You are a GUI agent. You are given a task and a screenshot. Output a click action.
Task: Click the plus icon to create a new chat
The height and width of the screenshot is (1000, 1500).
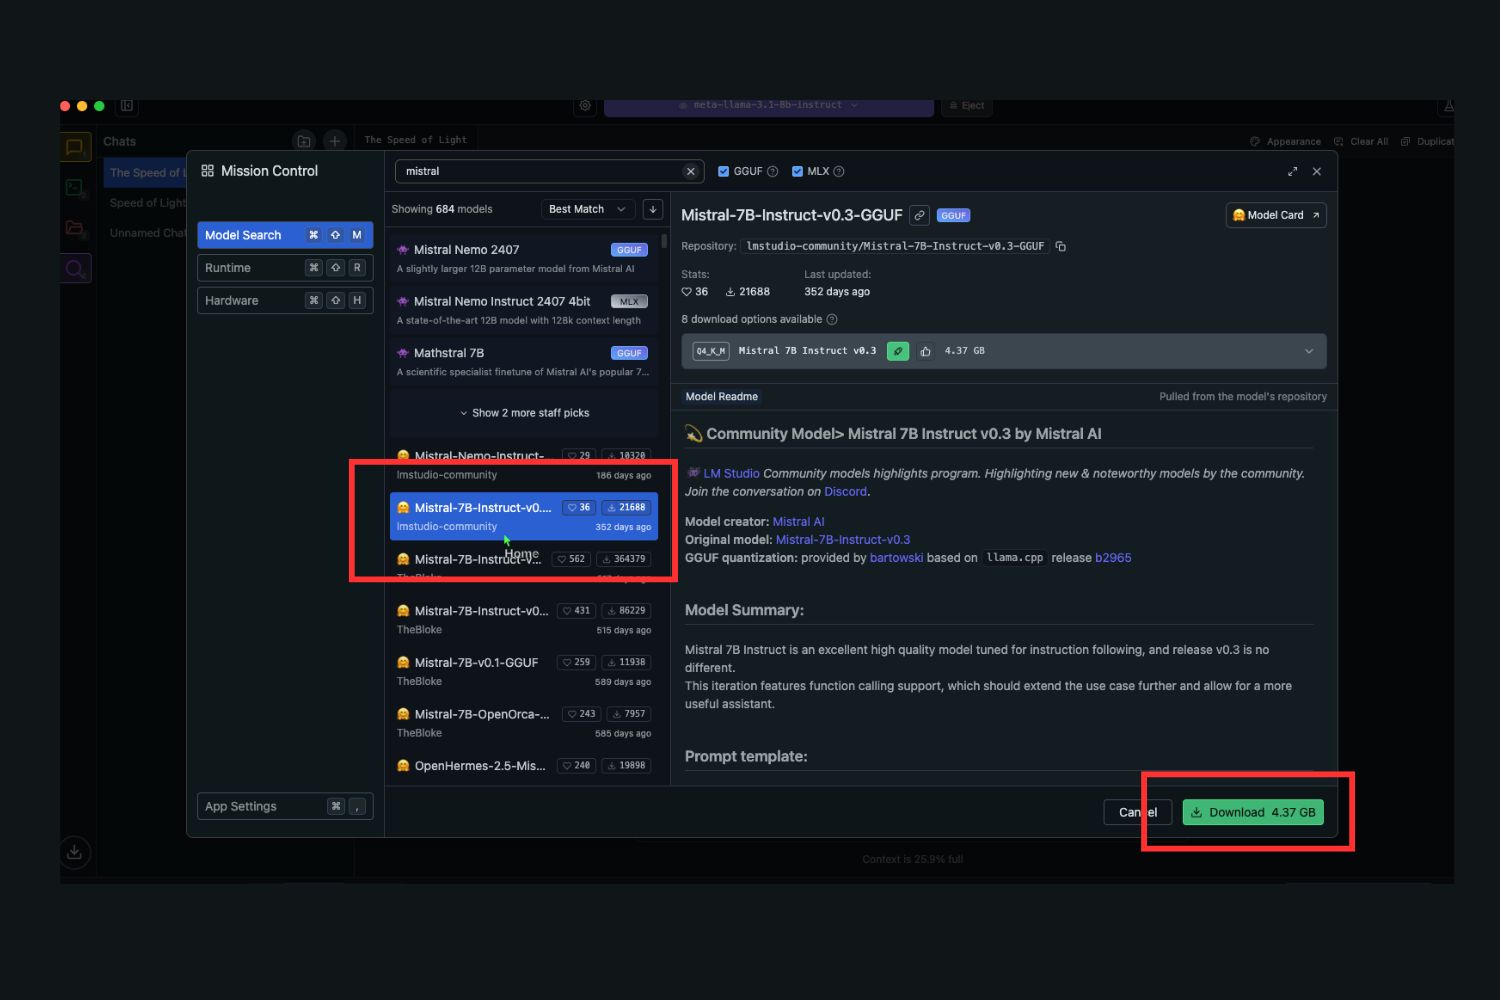pos(335,141)
